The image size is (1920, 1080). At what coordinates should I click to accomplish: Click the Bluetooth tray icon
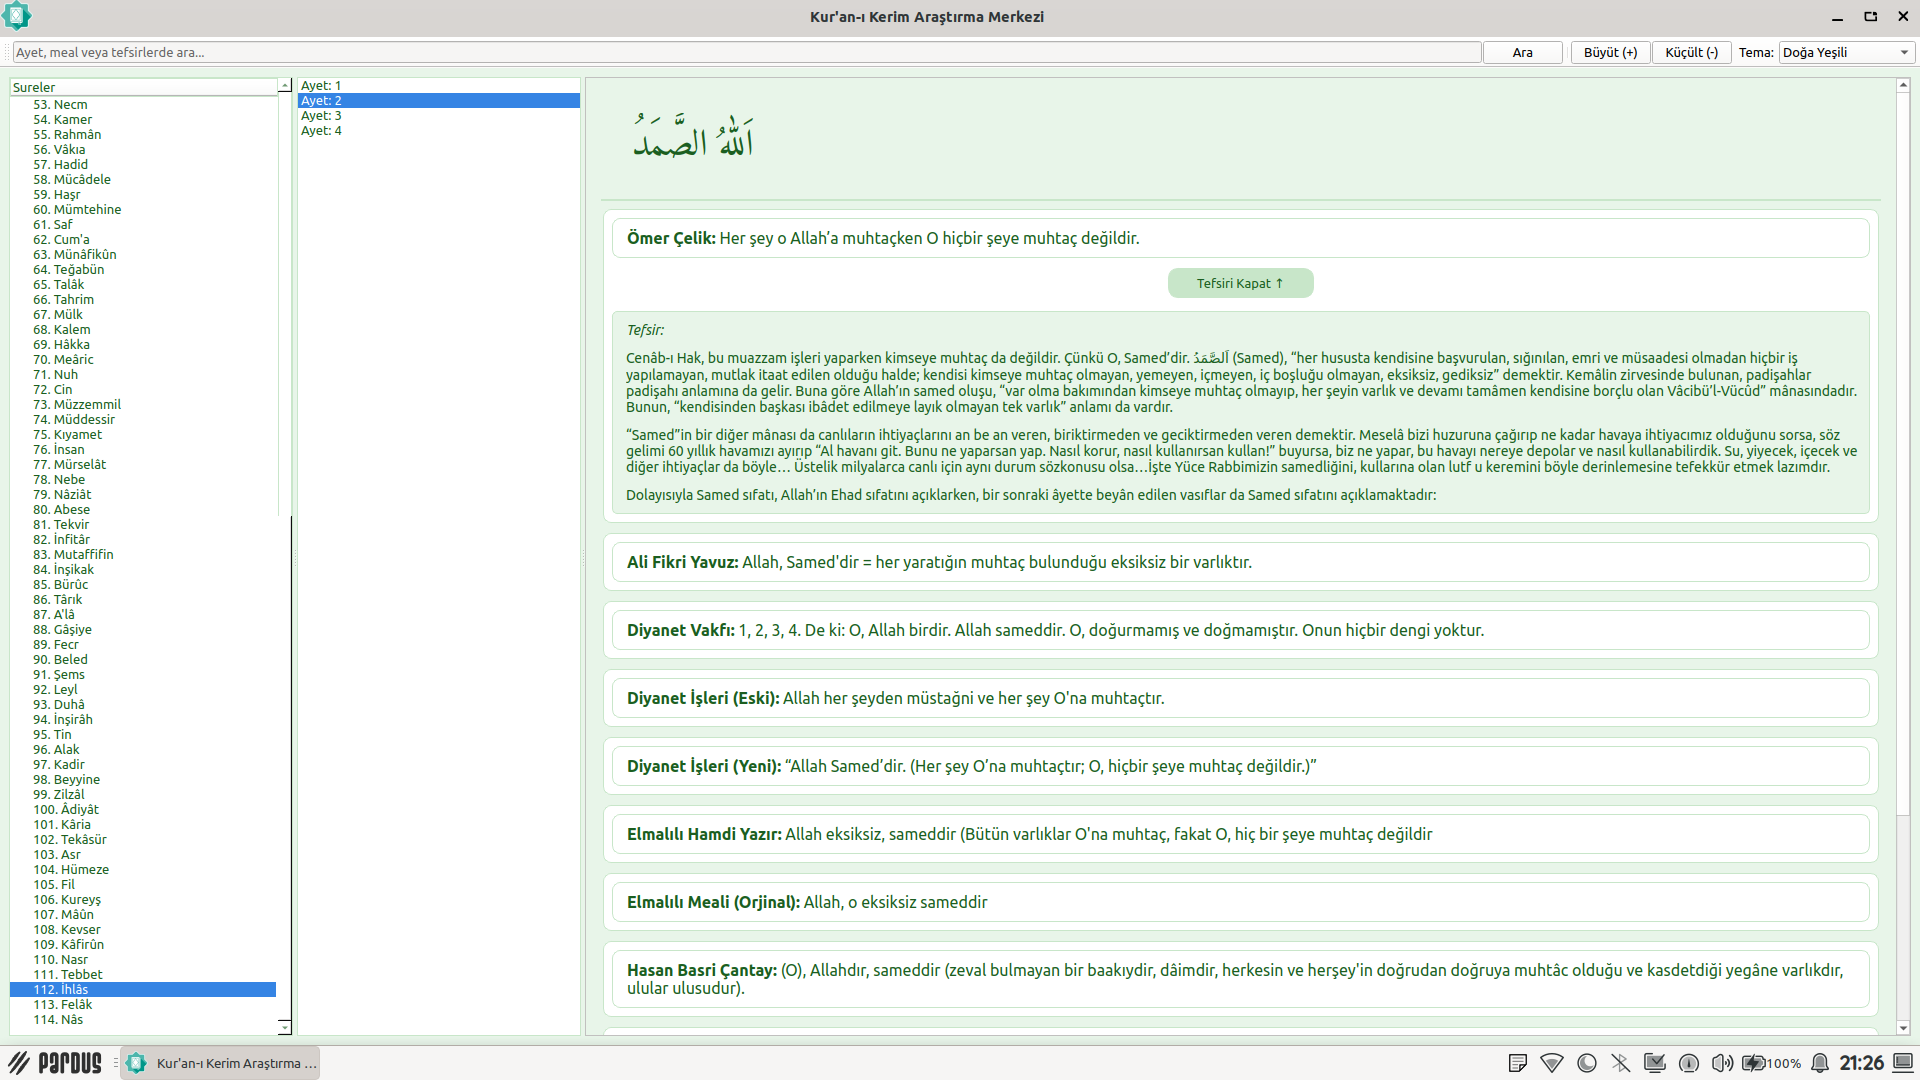(1621, 1063)
